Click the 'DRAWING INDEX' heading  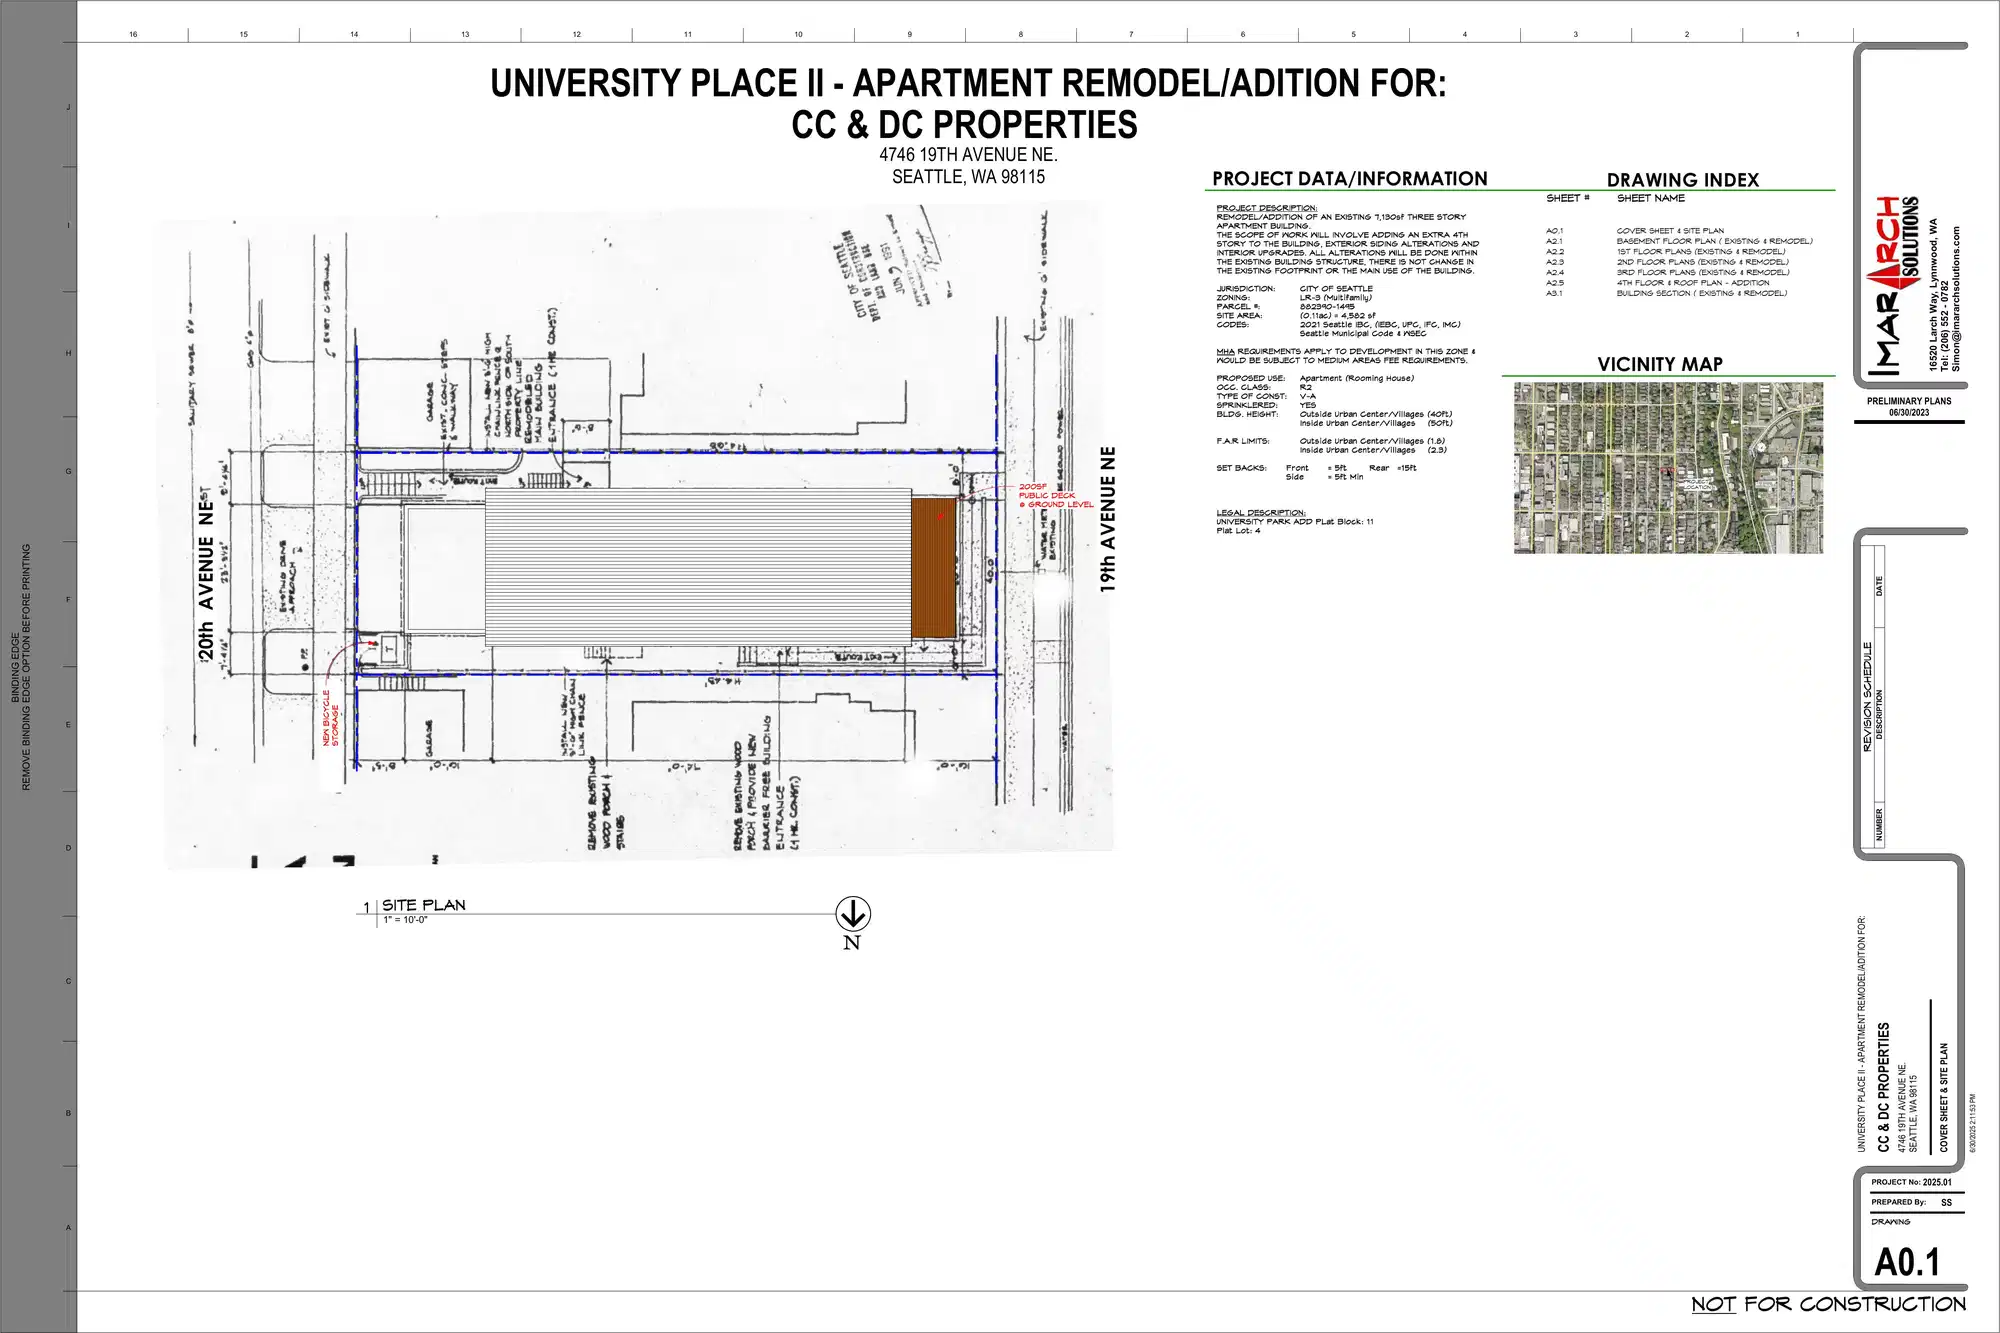[1683, 180]
